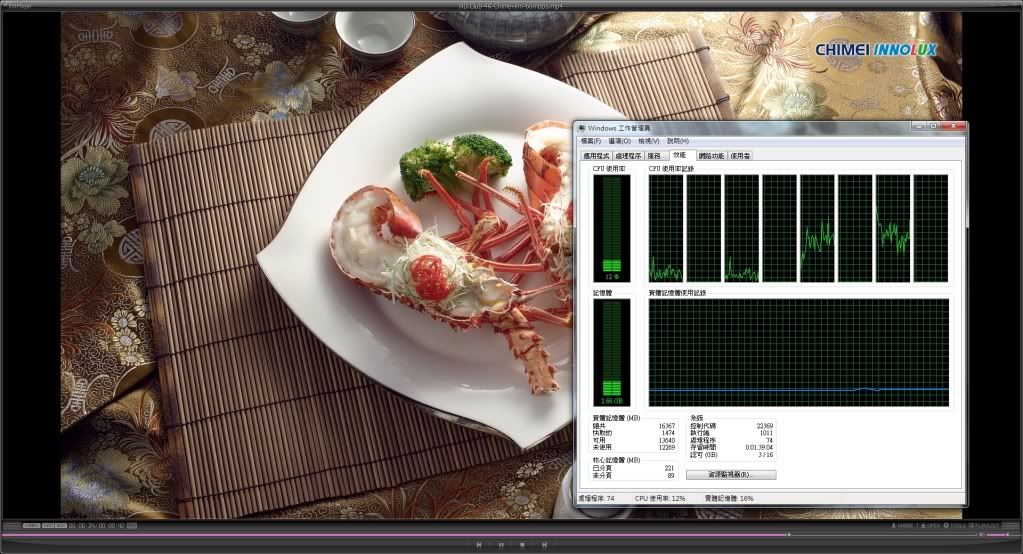The image size is (1023, 554).
Task: Click the OPEN file button in player
Action: click(x=930, y=525)
